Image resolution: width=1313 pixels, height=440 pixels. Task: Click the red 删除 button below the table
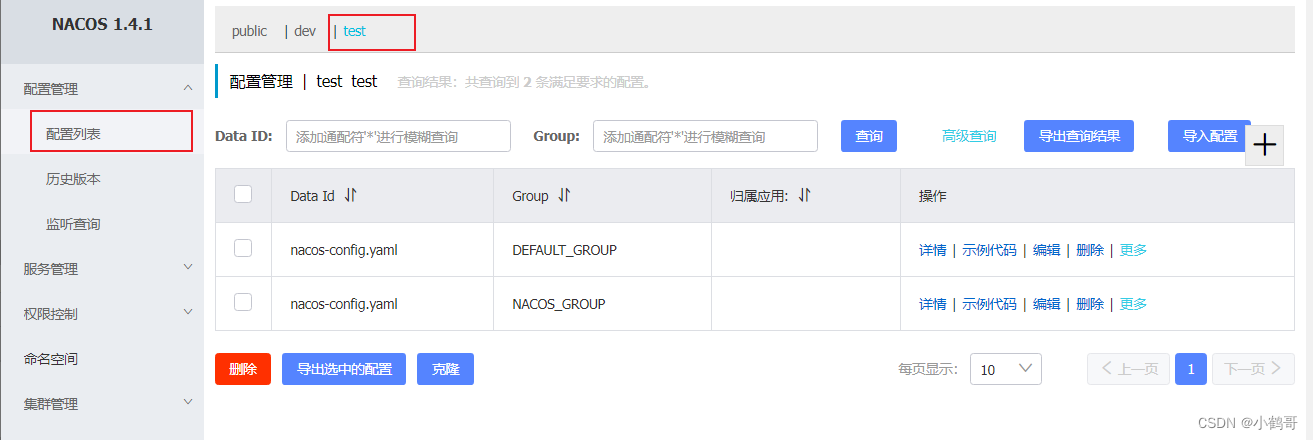(243, 369)
